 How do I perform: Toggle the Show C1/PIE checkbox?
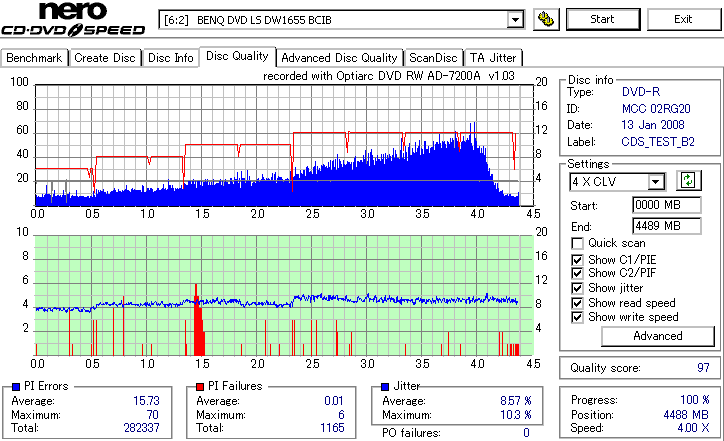tap(577, 260)
